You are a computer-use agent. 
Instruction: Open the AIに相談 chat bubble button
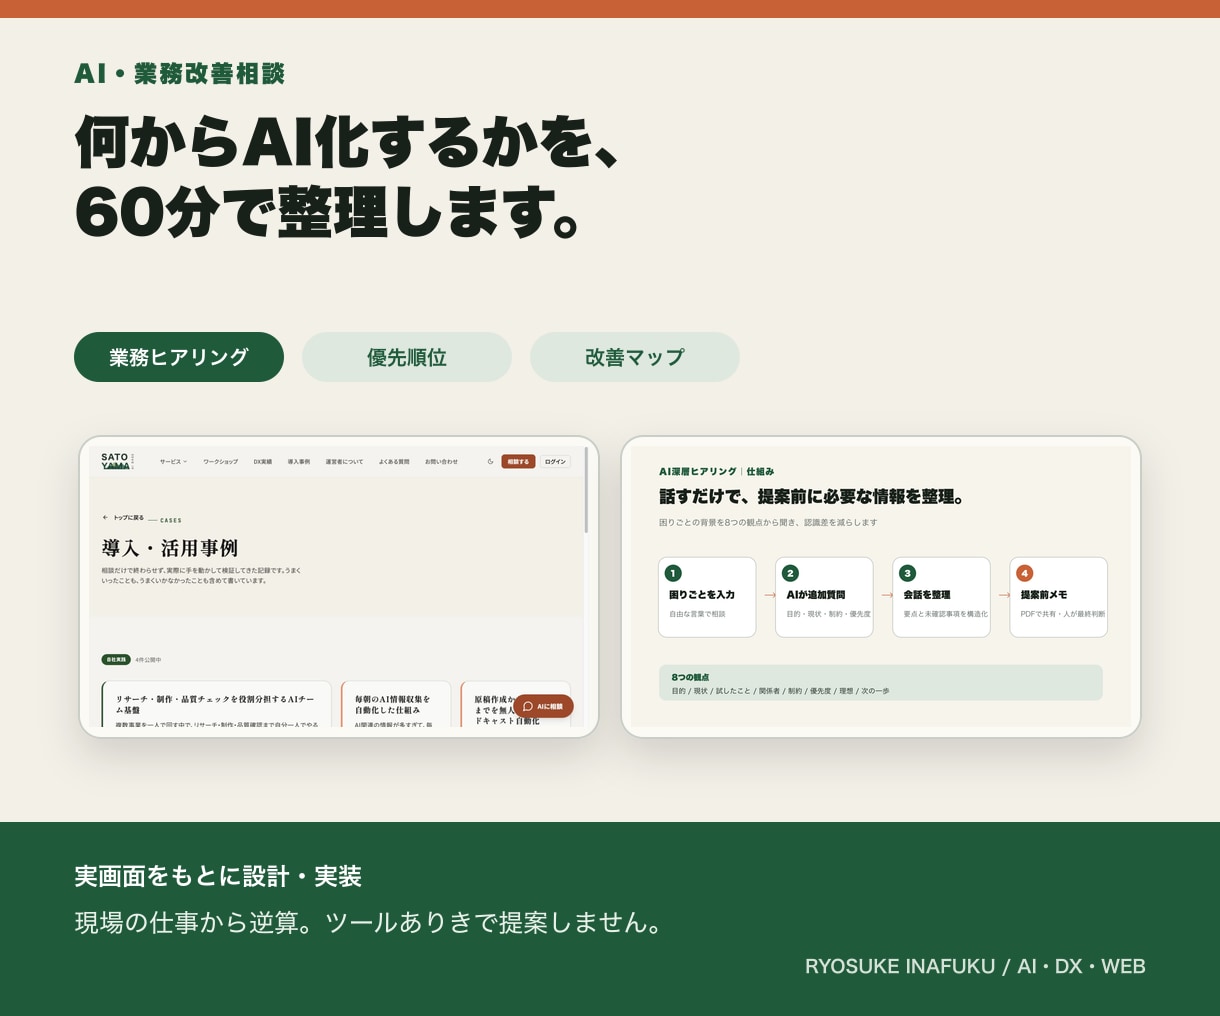coord(543,706)
